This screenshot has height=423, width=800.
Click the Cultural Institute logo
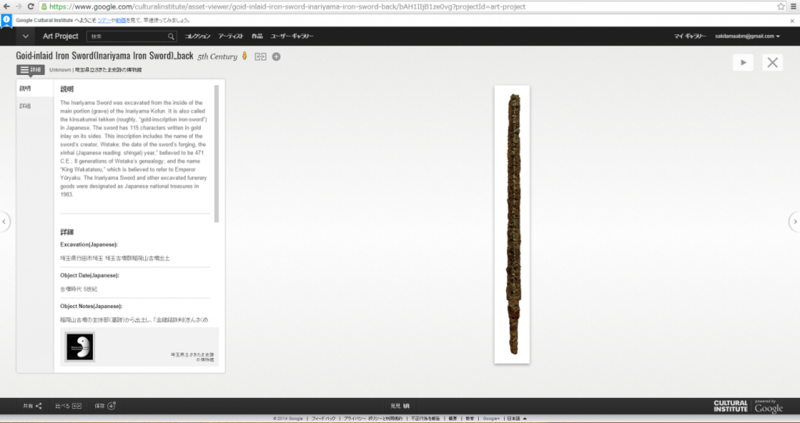tap(730, 406)
